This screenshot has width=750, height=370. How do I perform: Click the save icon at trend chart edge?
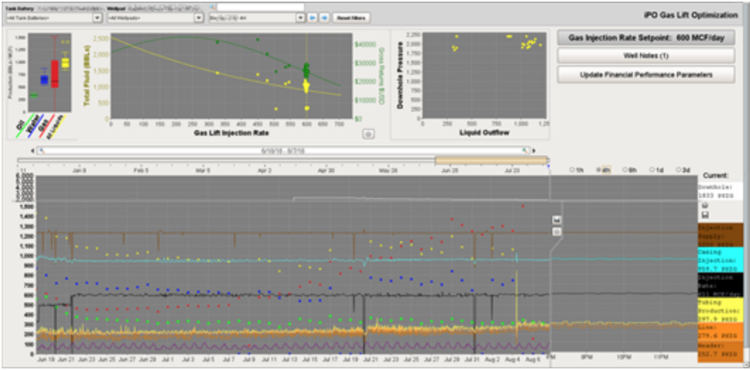click(557, 220)
